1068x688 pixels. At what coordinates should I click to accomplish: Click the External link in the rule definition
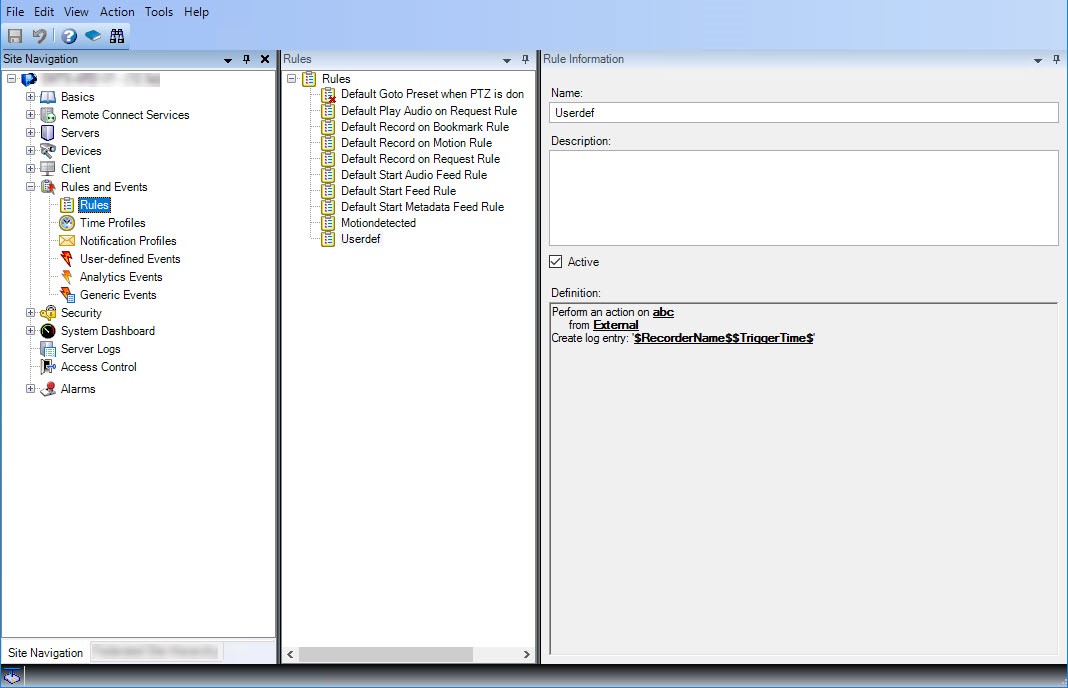click(x=615, y=324)
